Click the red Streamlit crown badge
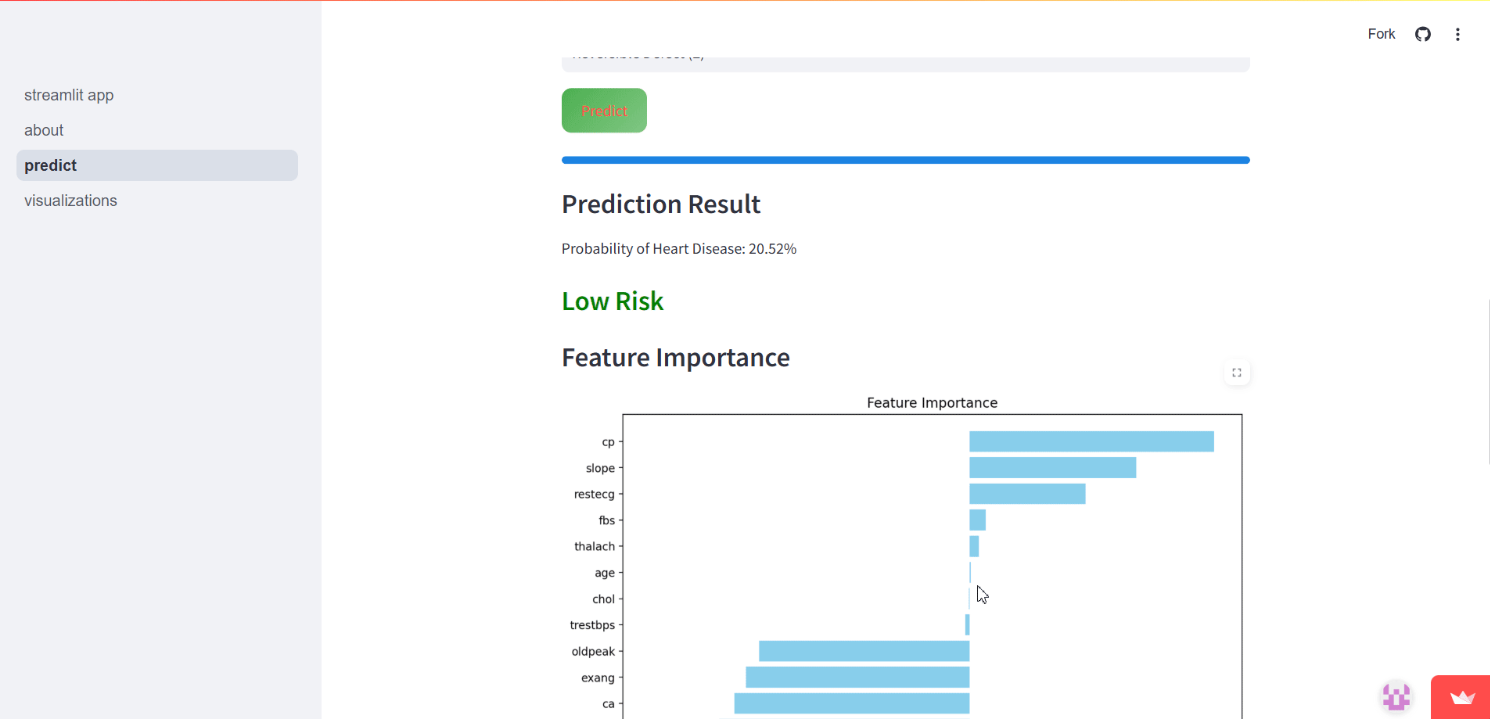The height and width of the screenshot is (719, 1490). coord(1461,697)
